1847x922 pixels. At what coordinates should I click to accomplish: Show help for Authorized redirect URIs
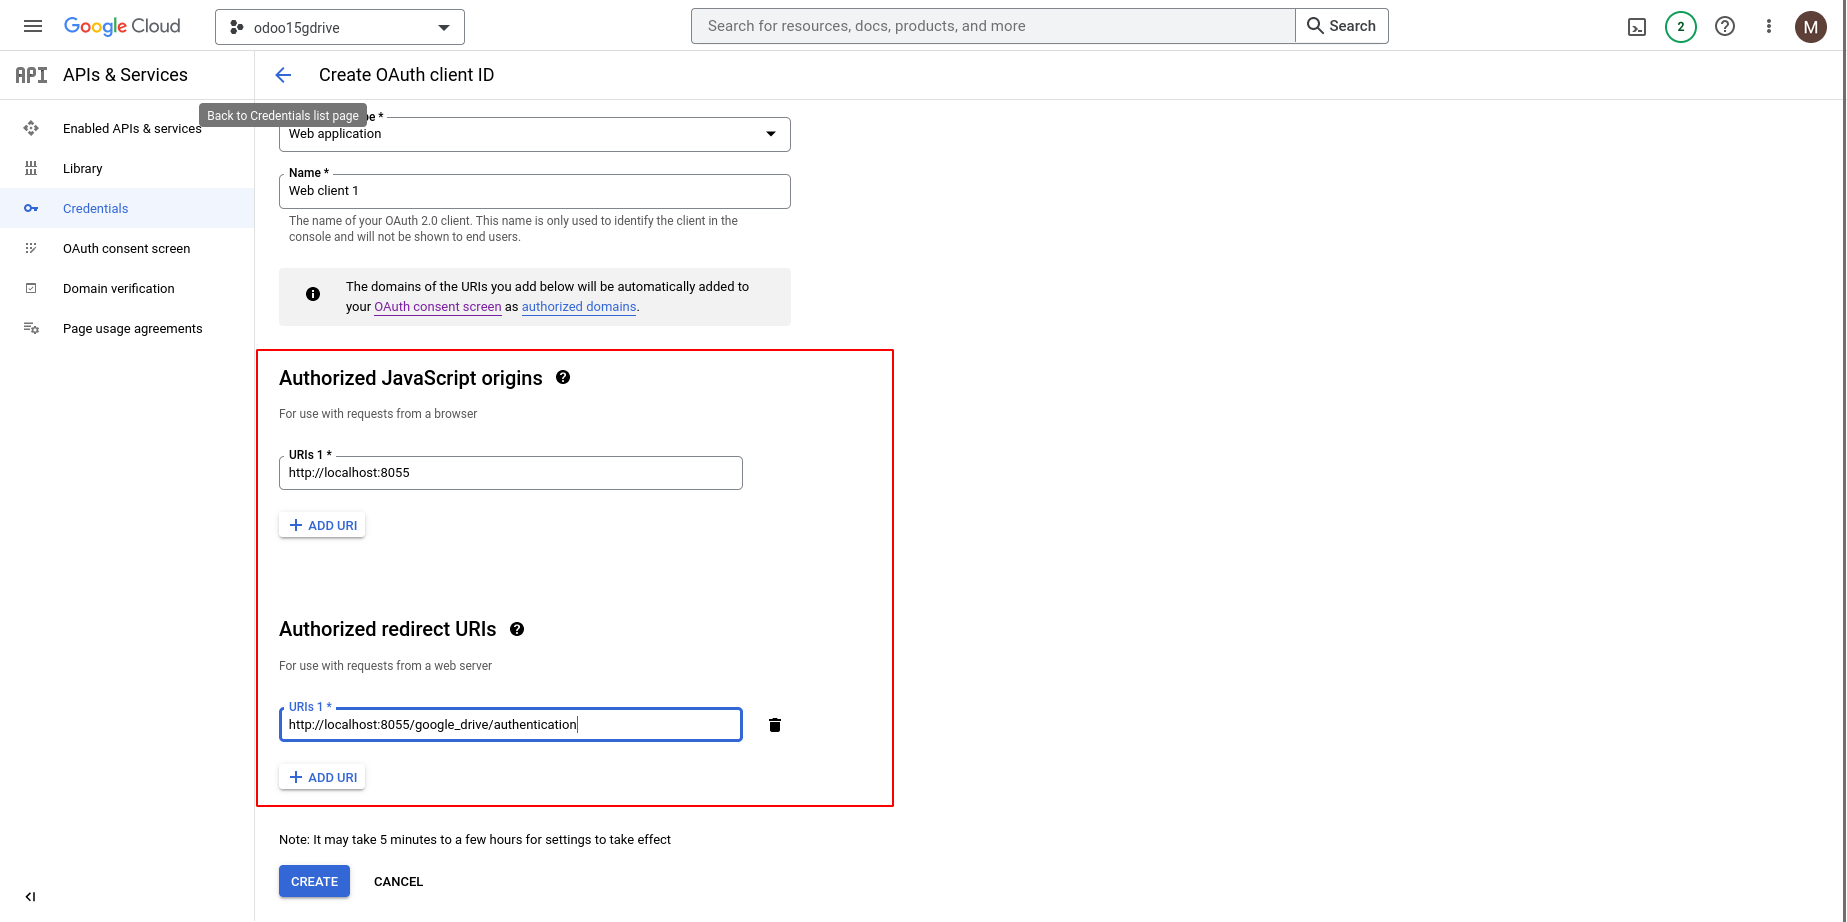[517, 629]
